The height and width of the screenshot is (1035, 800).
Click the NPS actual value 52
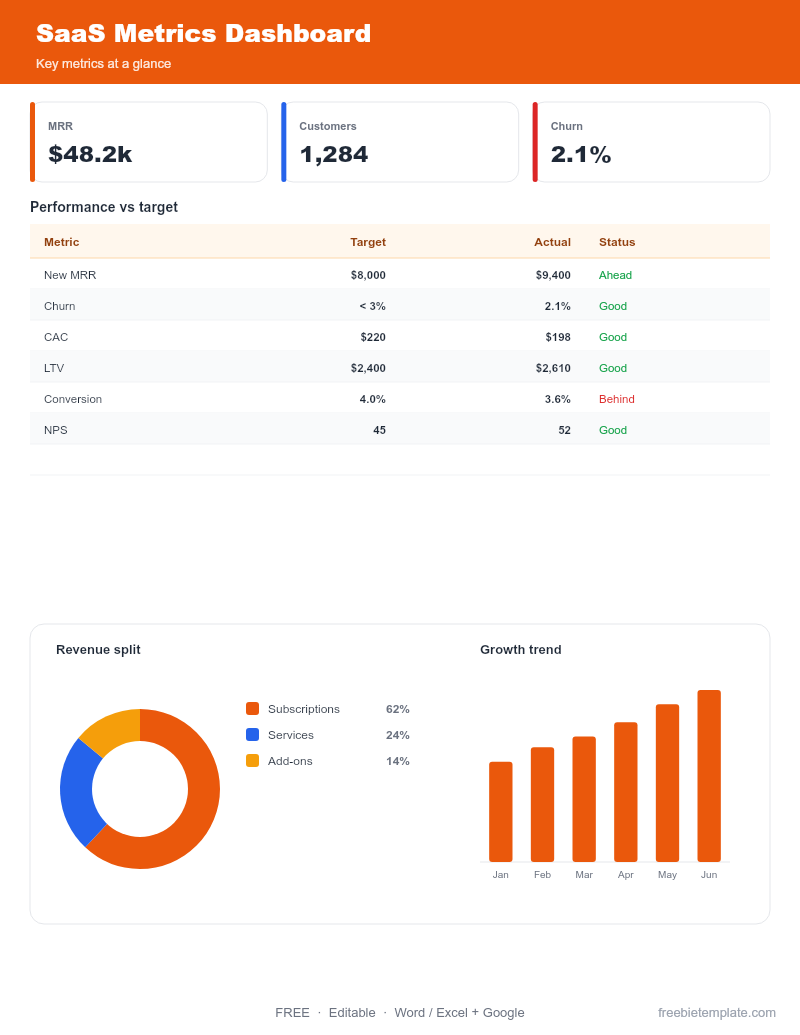coord(564,430)
